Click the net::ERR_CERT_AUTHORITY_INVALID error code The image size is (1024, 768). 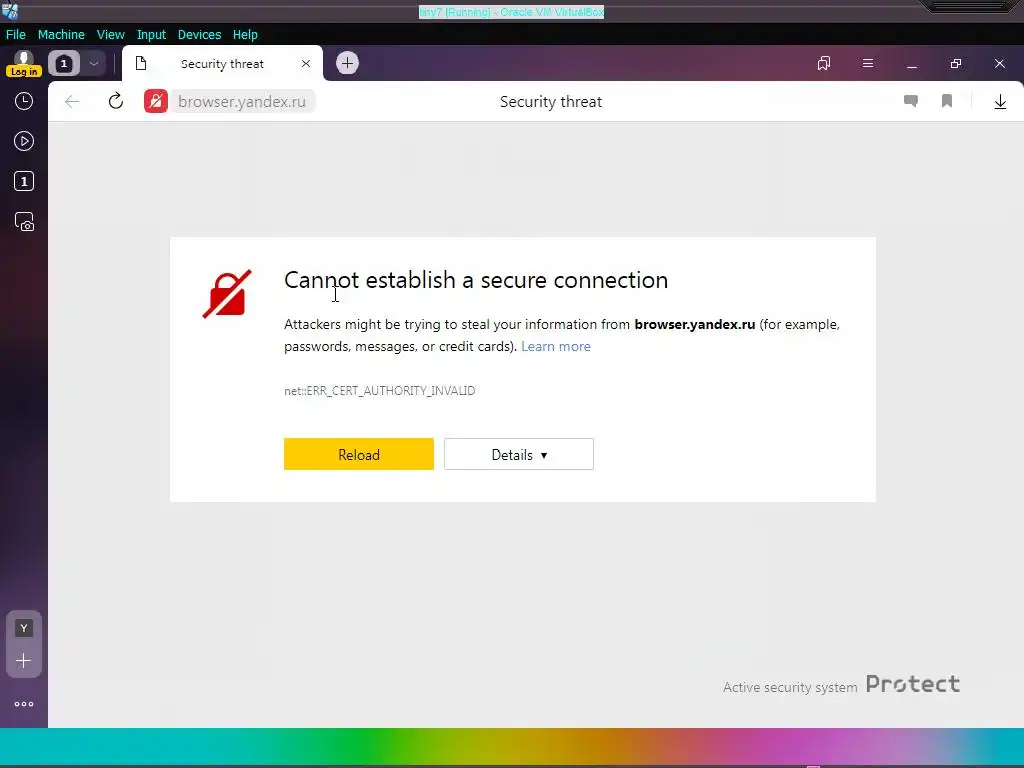pos(379,391)
